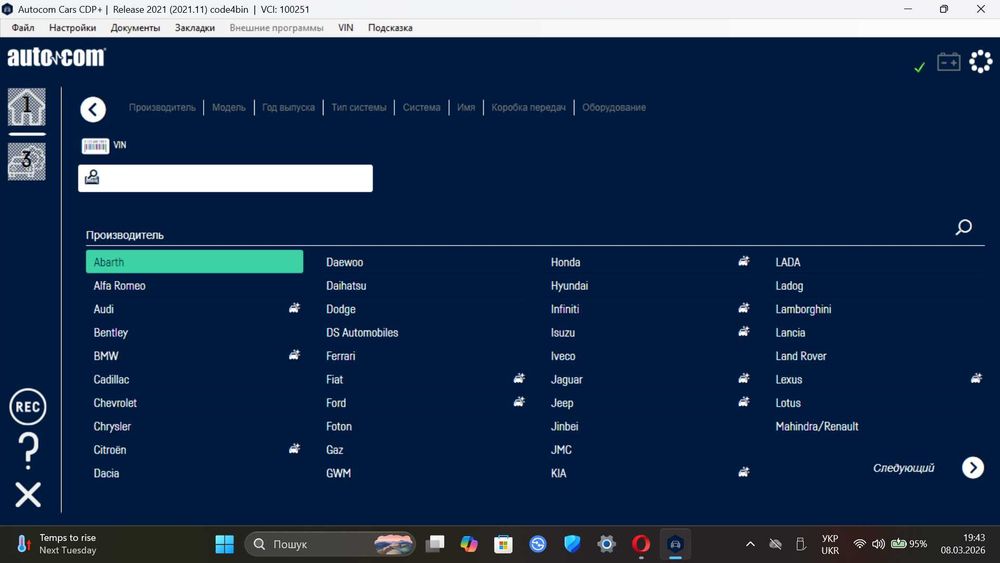
Task: Open the manufacturer search magnifier icon
Action: point(964,227)
